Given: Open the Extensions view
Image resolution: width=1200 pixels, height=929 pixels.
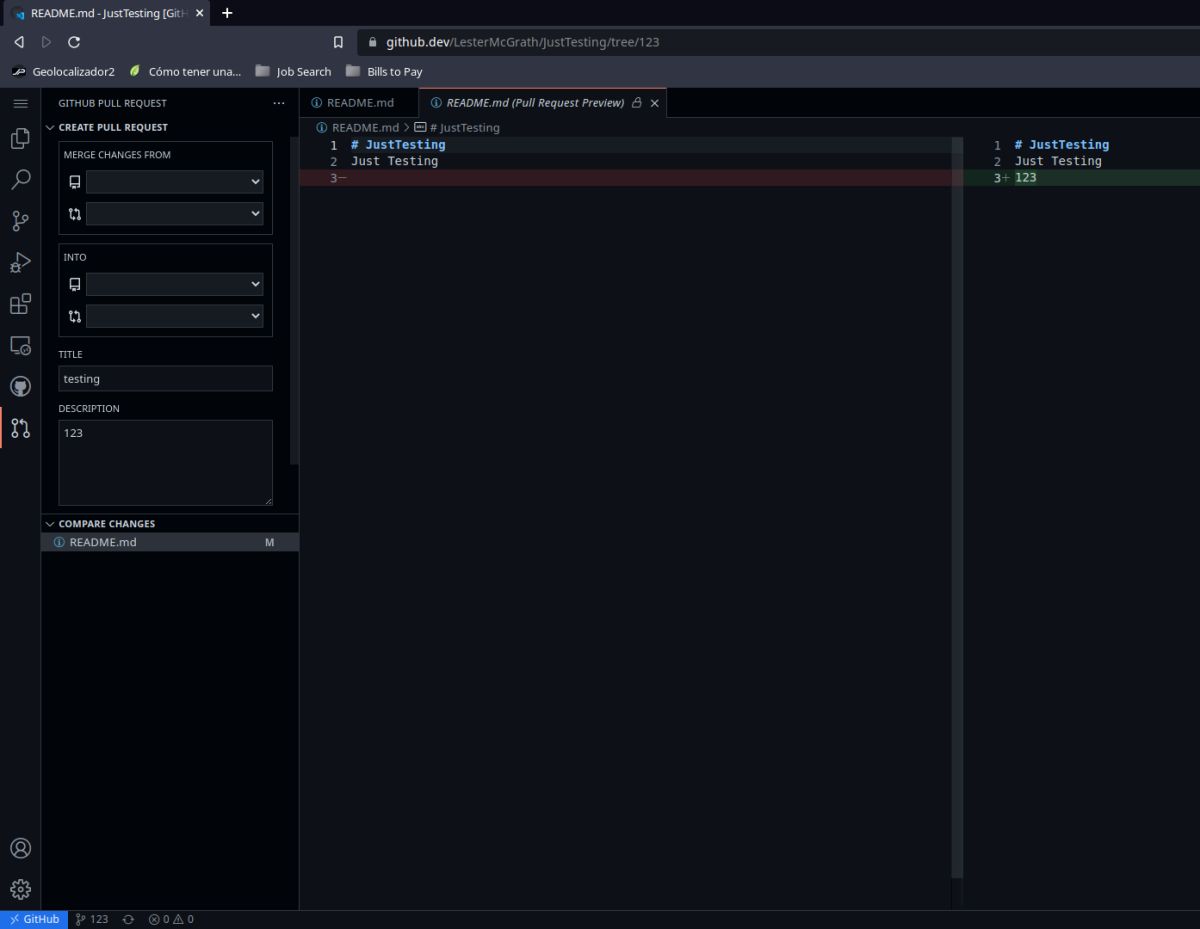Looking at the screenshot, I should (x=20, y=304).
